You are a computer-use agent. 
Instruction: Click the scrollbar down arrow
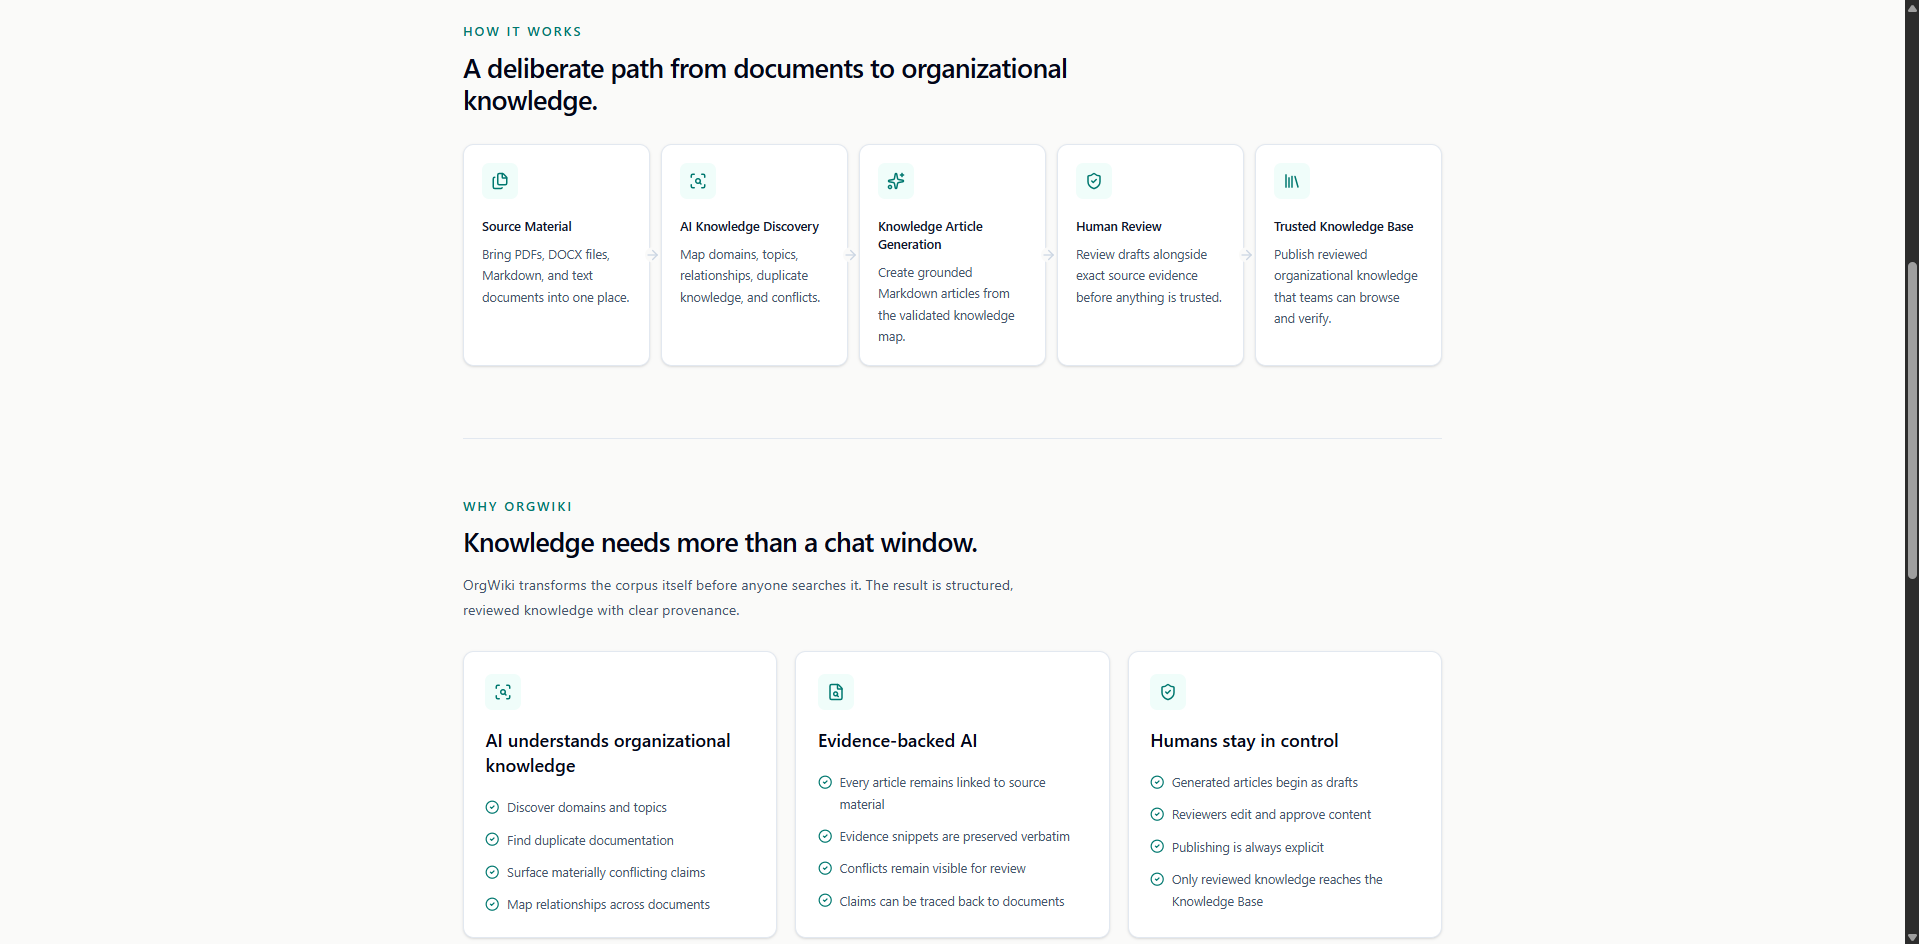(x=1912, y=937)
